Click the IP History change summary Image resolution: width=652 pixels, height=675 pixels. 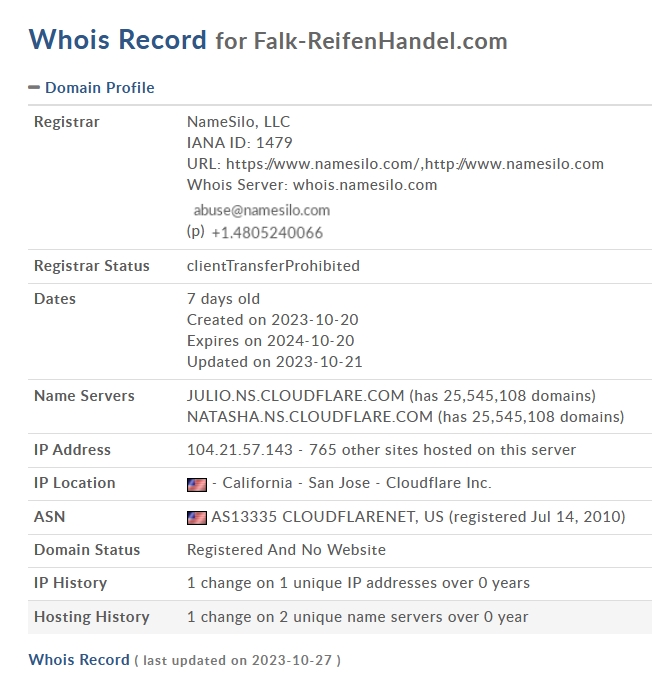358,583
